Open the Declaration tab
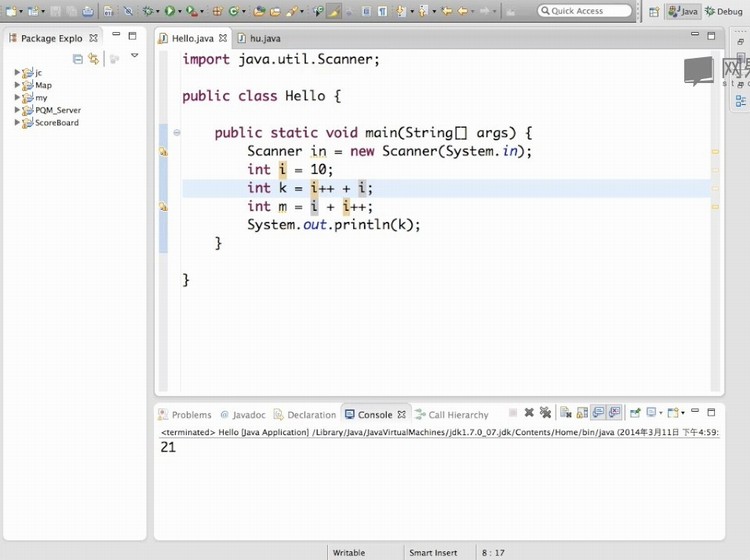750x560 pixels. click(x=305, y=415)
